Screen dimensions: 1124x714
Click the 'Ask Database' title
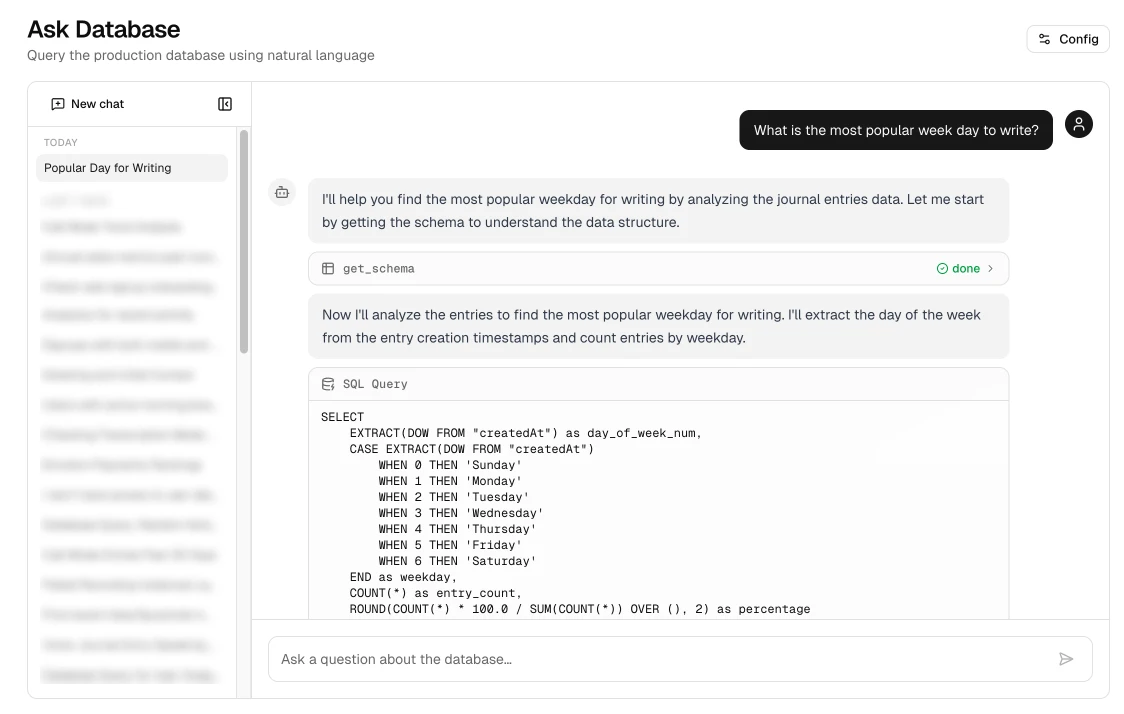[x=104, y=29]
